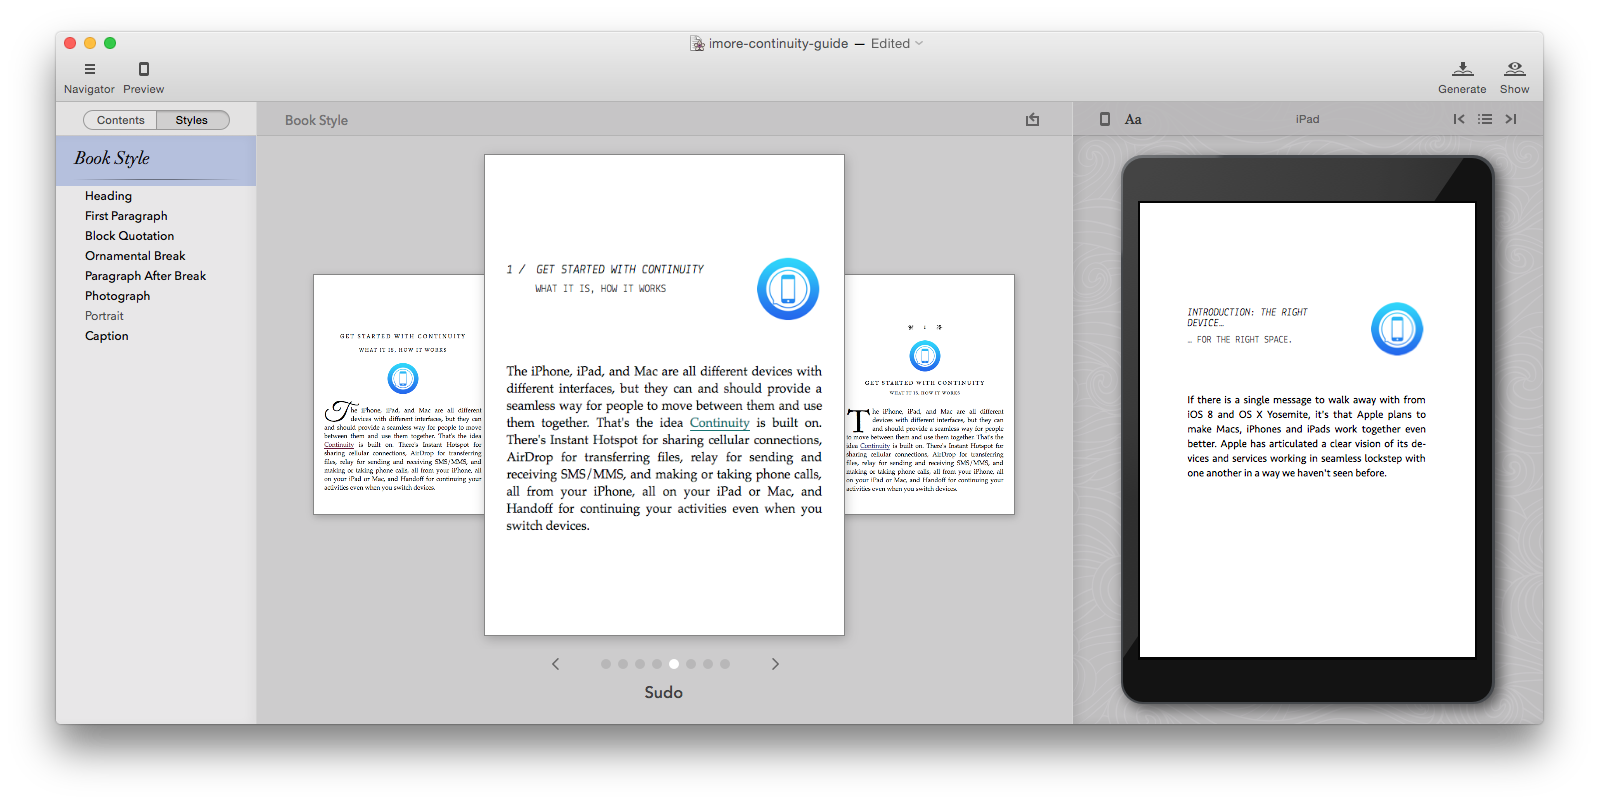Select the currently active white page dot
The width and height of the screenshot is (1599, 804).
click(674, 664)
